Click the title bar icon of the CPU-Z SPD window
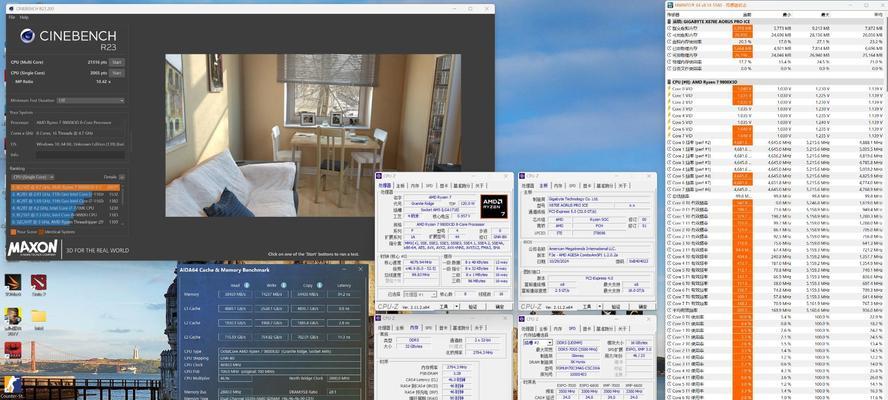The width and height of the screenshot is (888, 400). (x=523, y=318)
